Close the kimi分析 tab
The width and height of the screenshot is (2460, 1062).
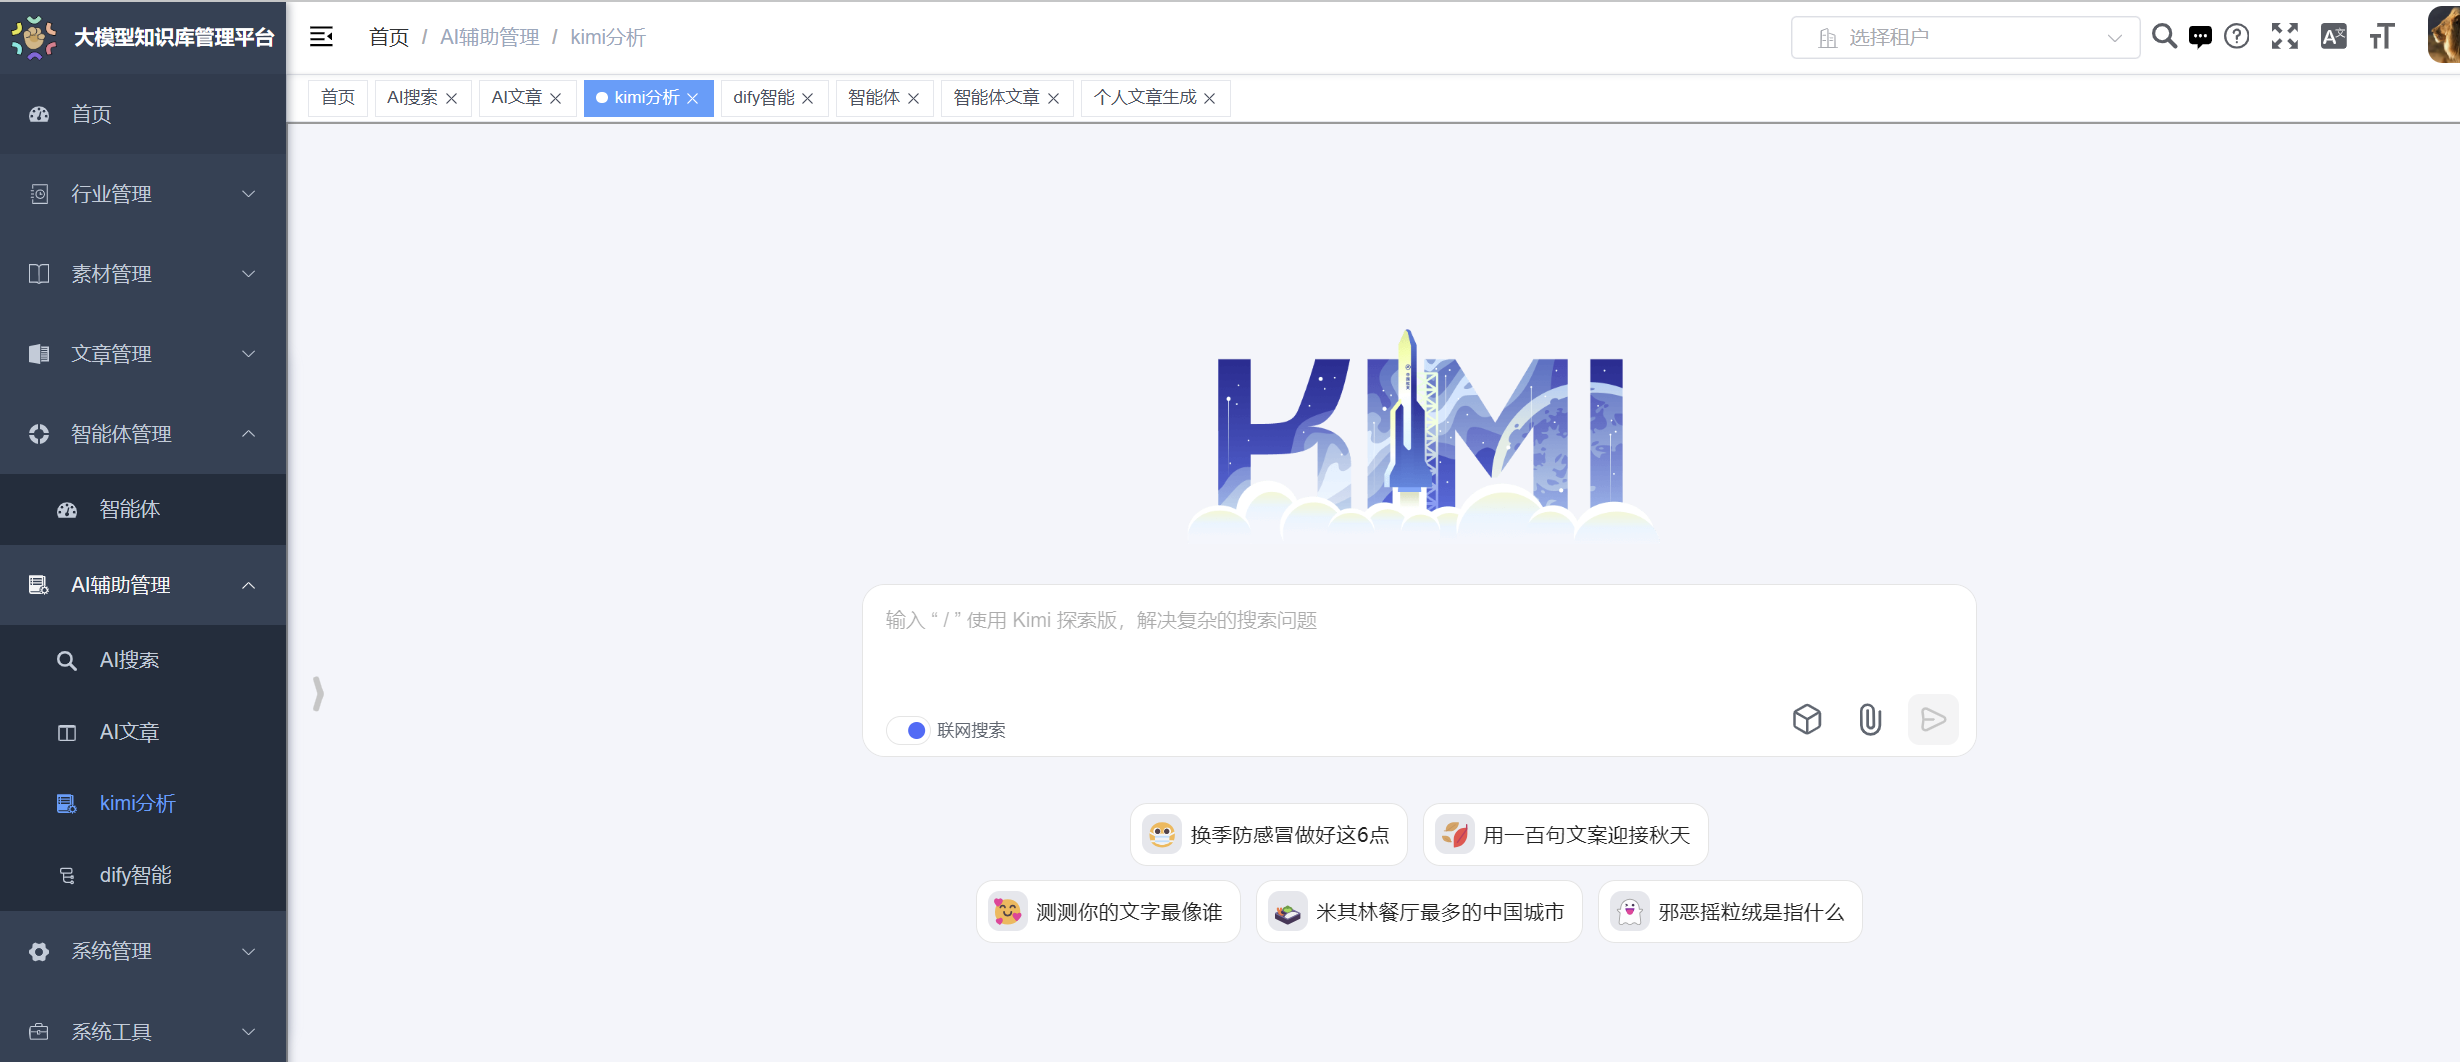[x=693, y=98]
